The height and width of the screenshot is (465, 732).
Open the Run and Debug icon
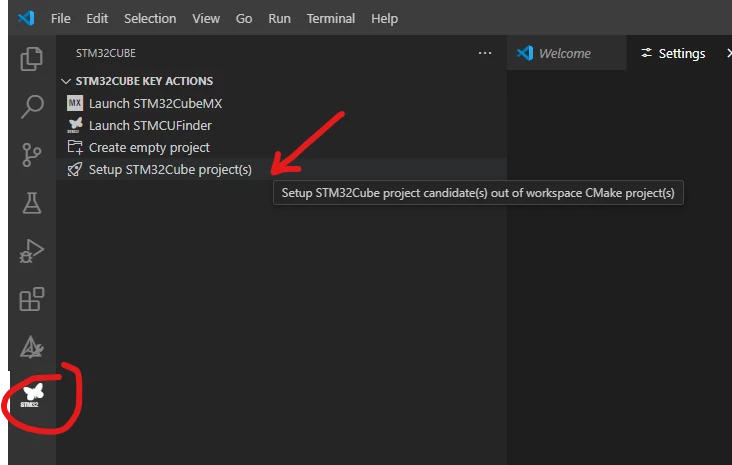point(32,251)
